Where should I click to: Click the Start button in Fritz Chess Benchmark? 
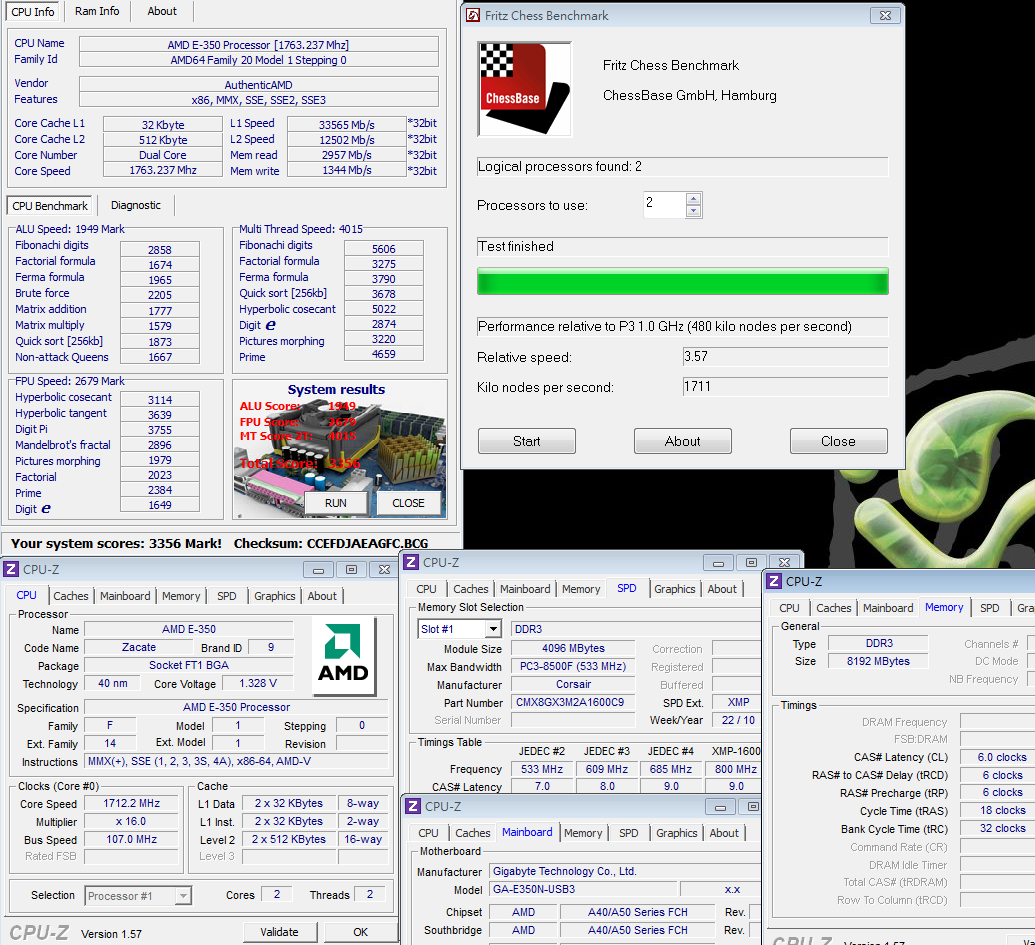(x=527, y=441)
